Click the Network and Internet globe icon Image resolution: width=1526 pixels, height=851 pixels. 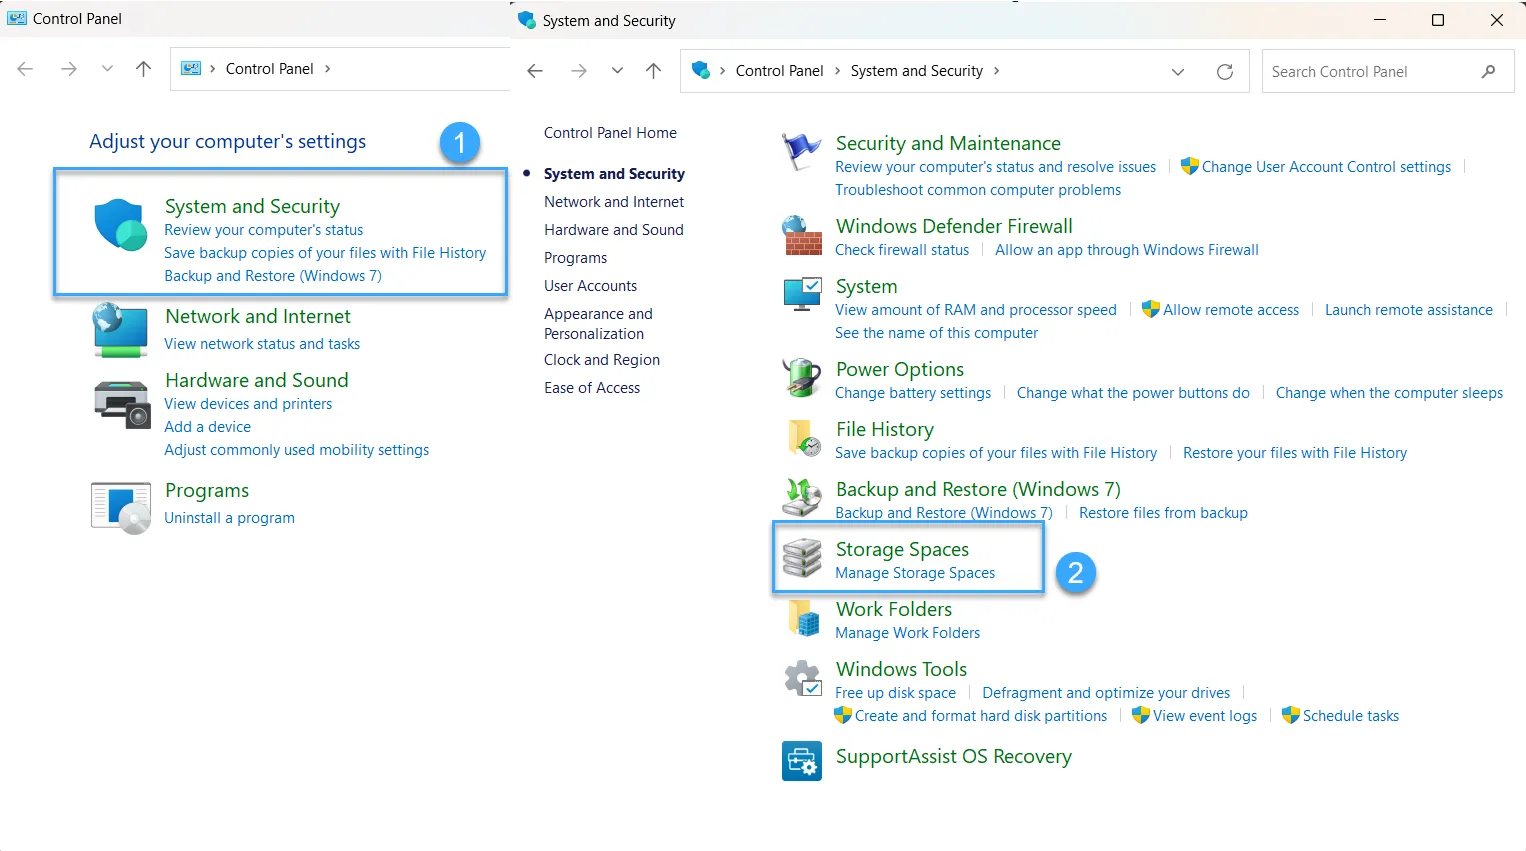click(x=120, y=330)
